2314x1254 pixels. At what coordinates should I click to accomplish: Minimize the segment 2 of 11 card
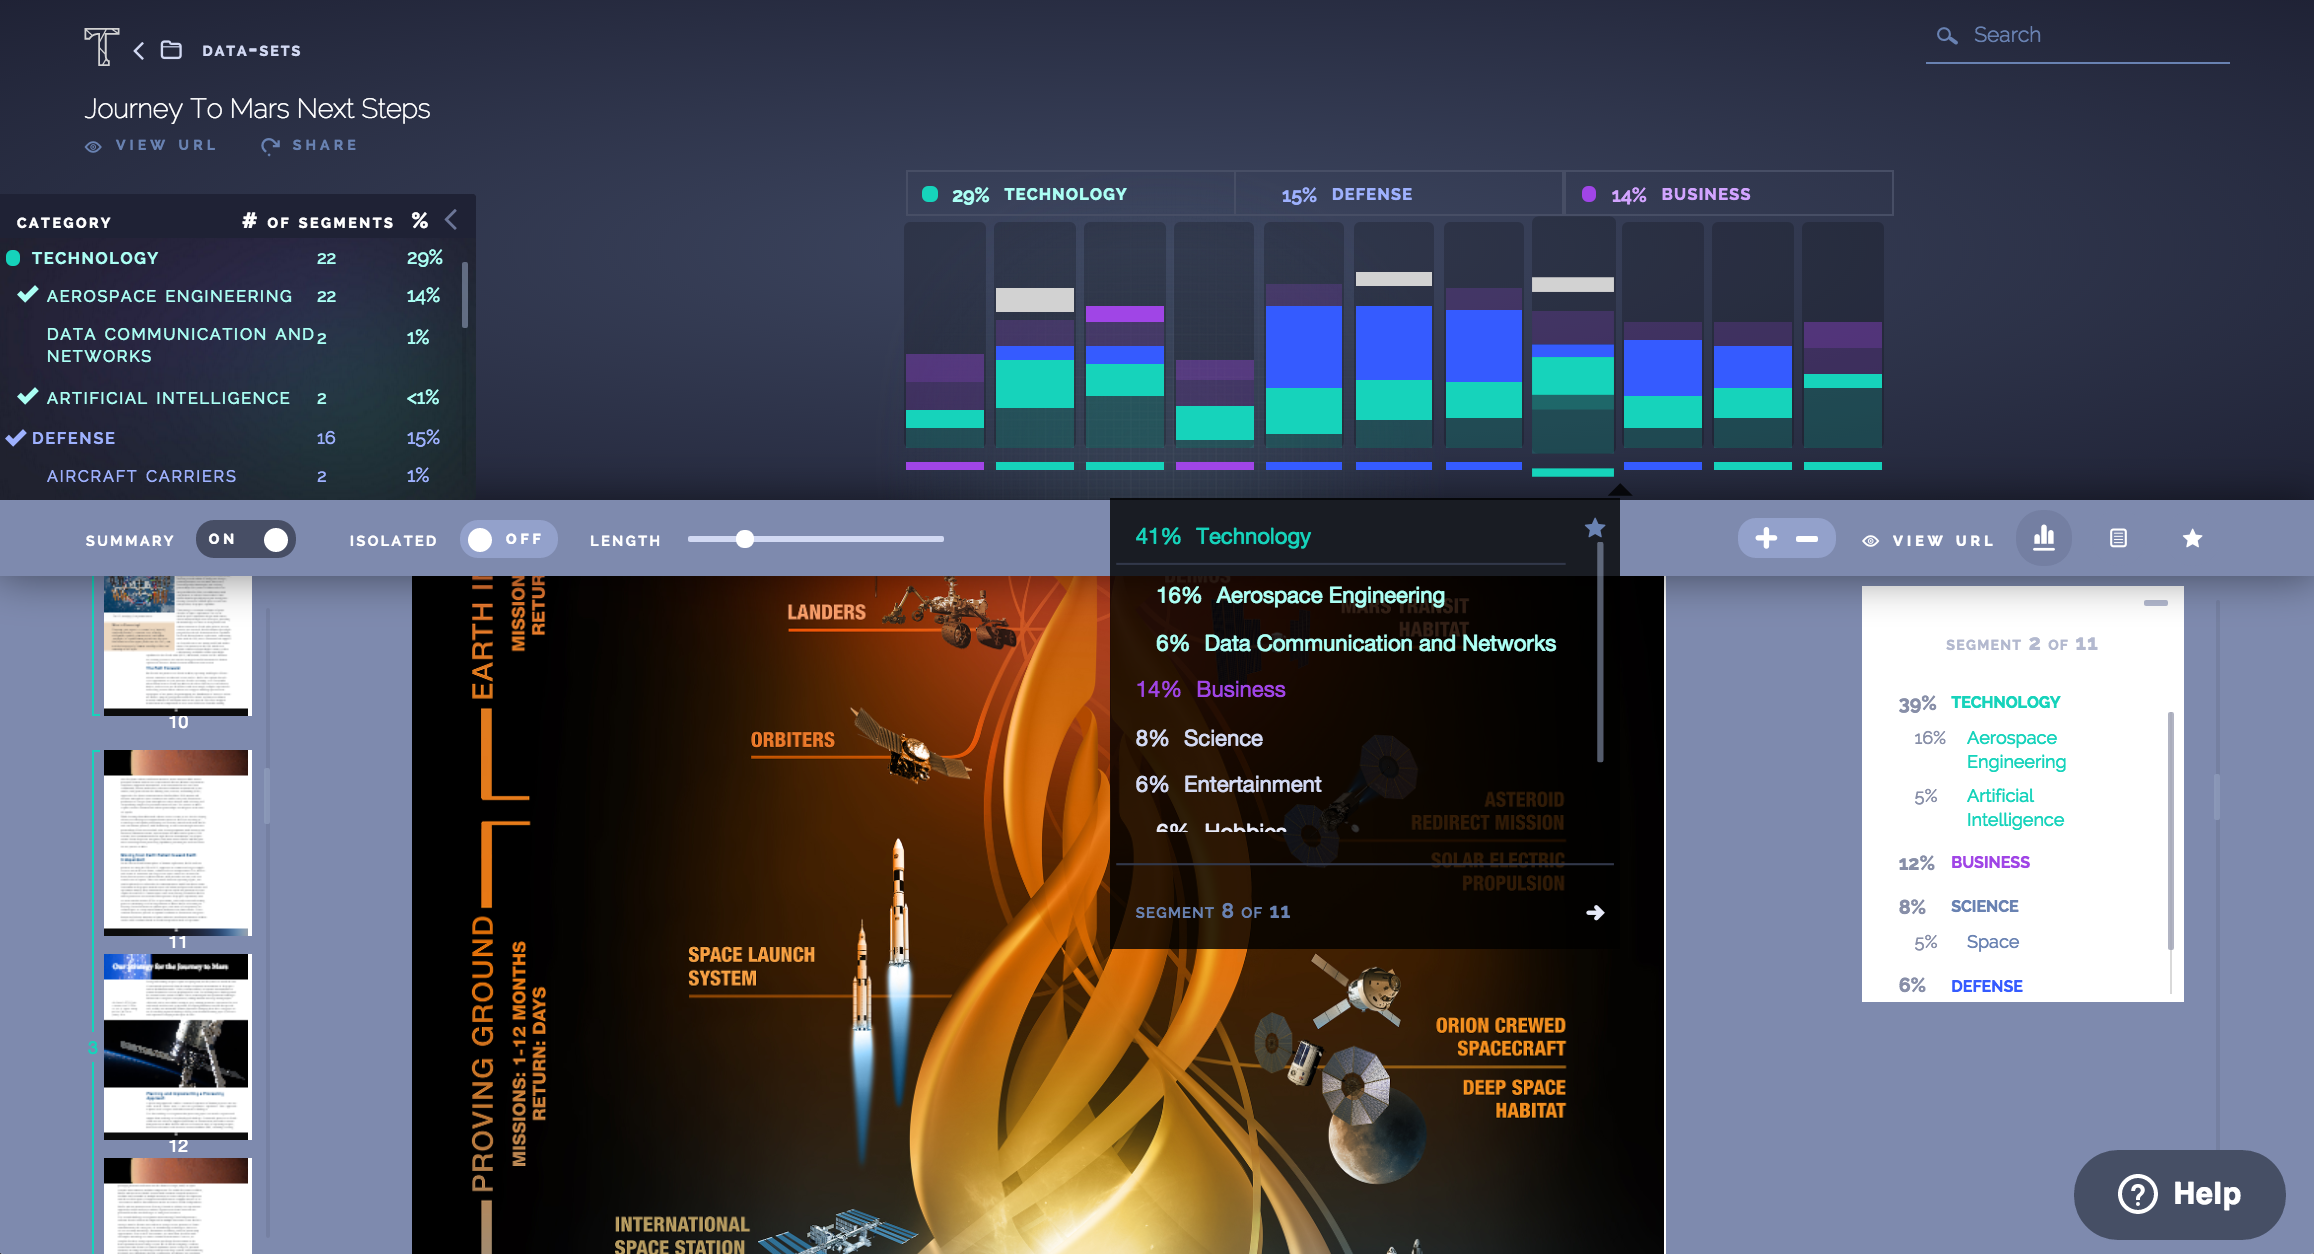2156,603
